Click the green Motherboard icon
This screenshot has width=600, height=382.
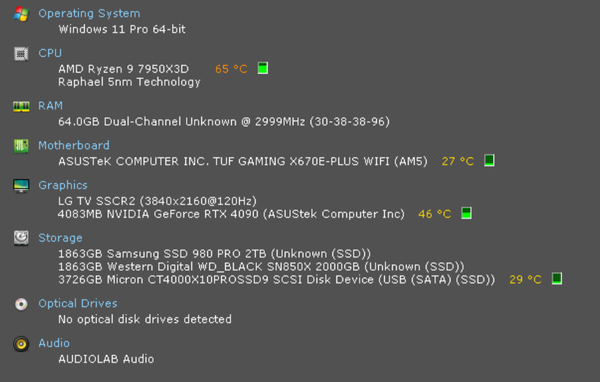tap(21, 146)
